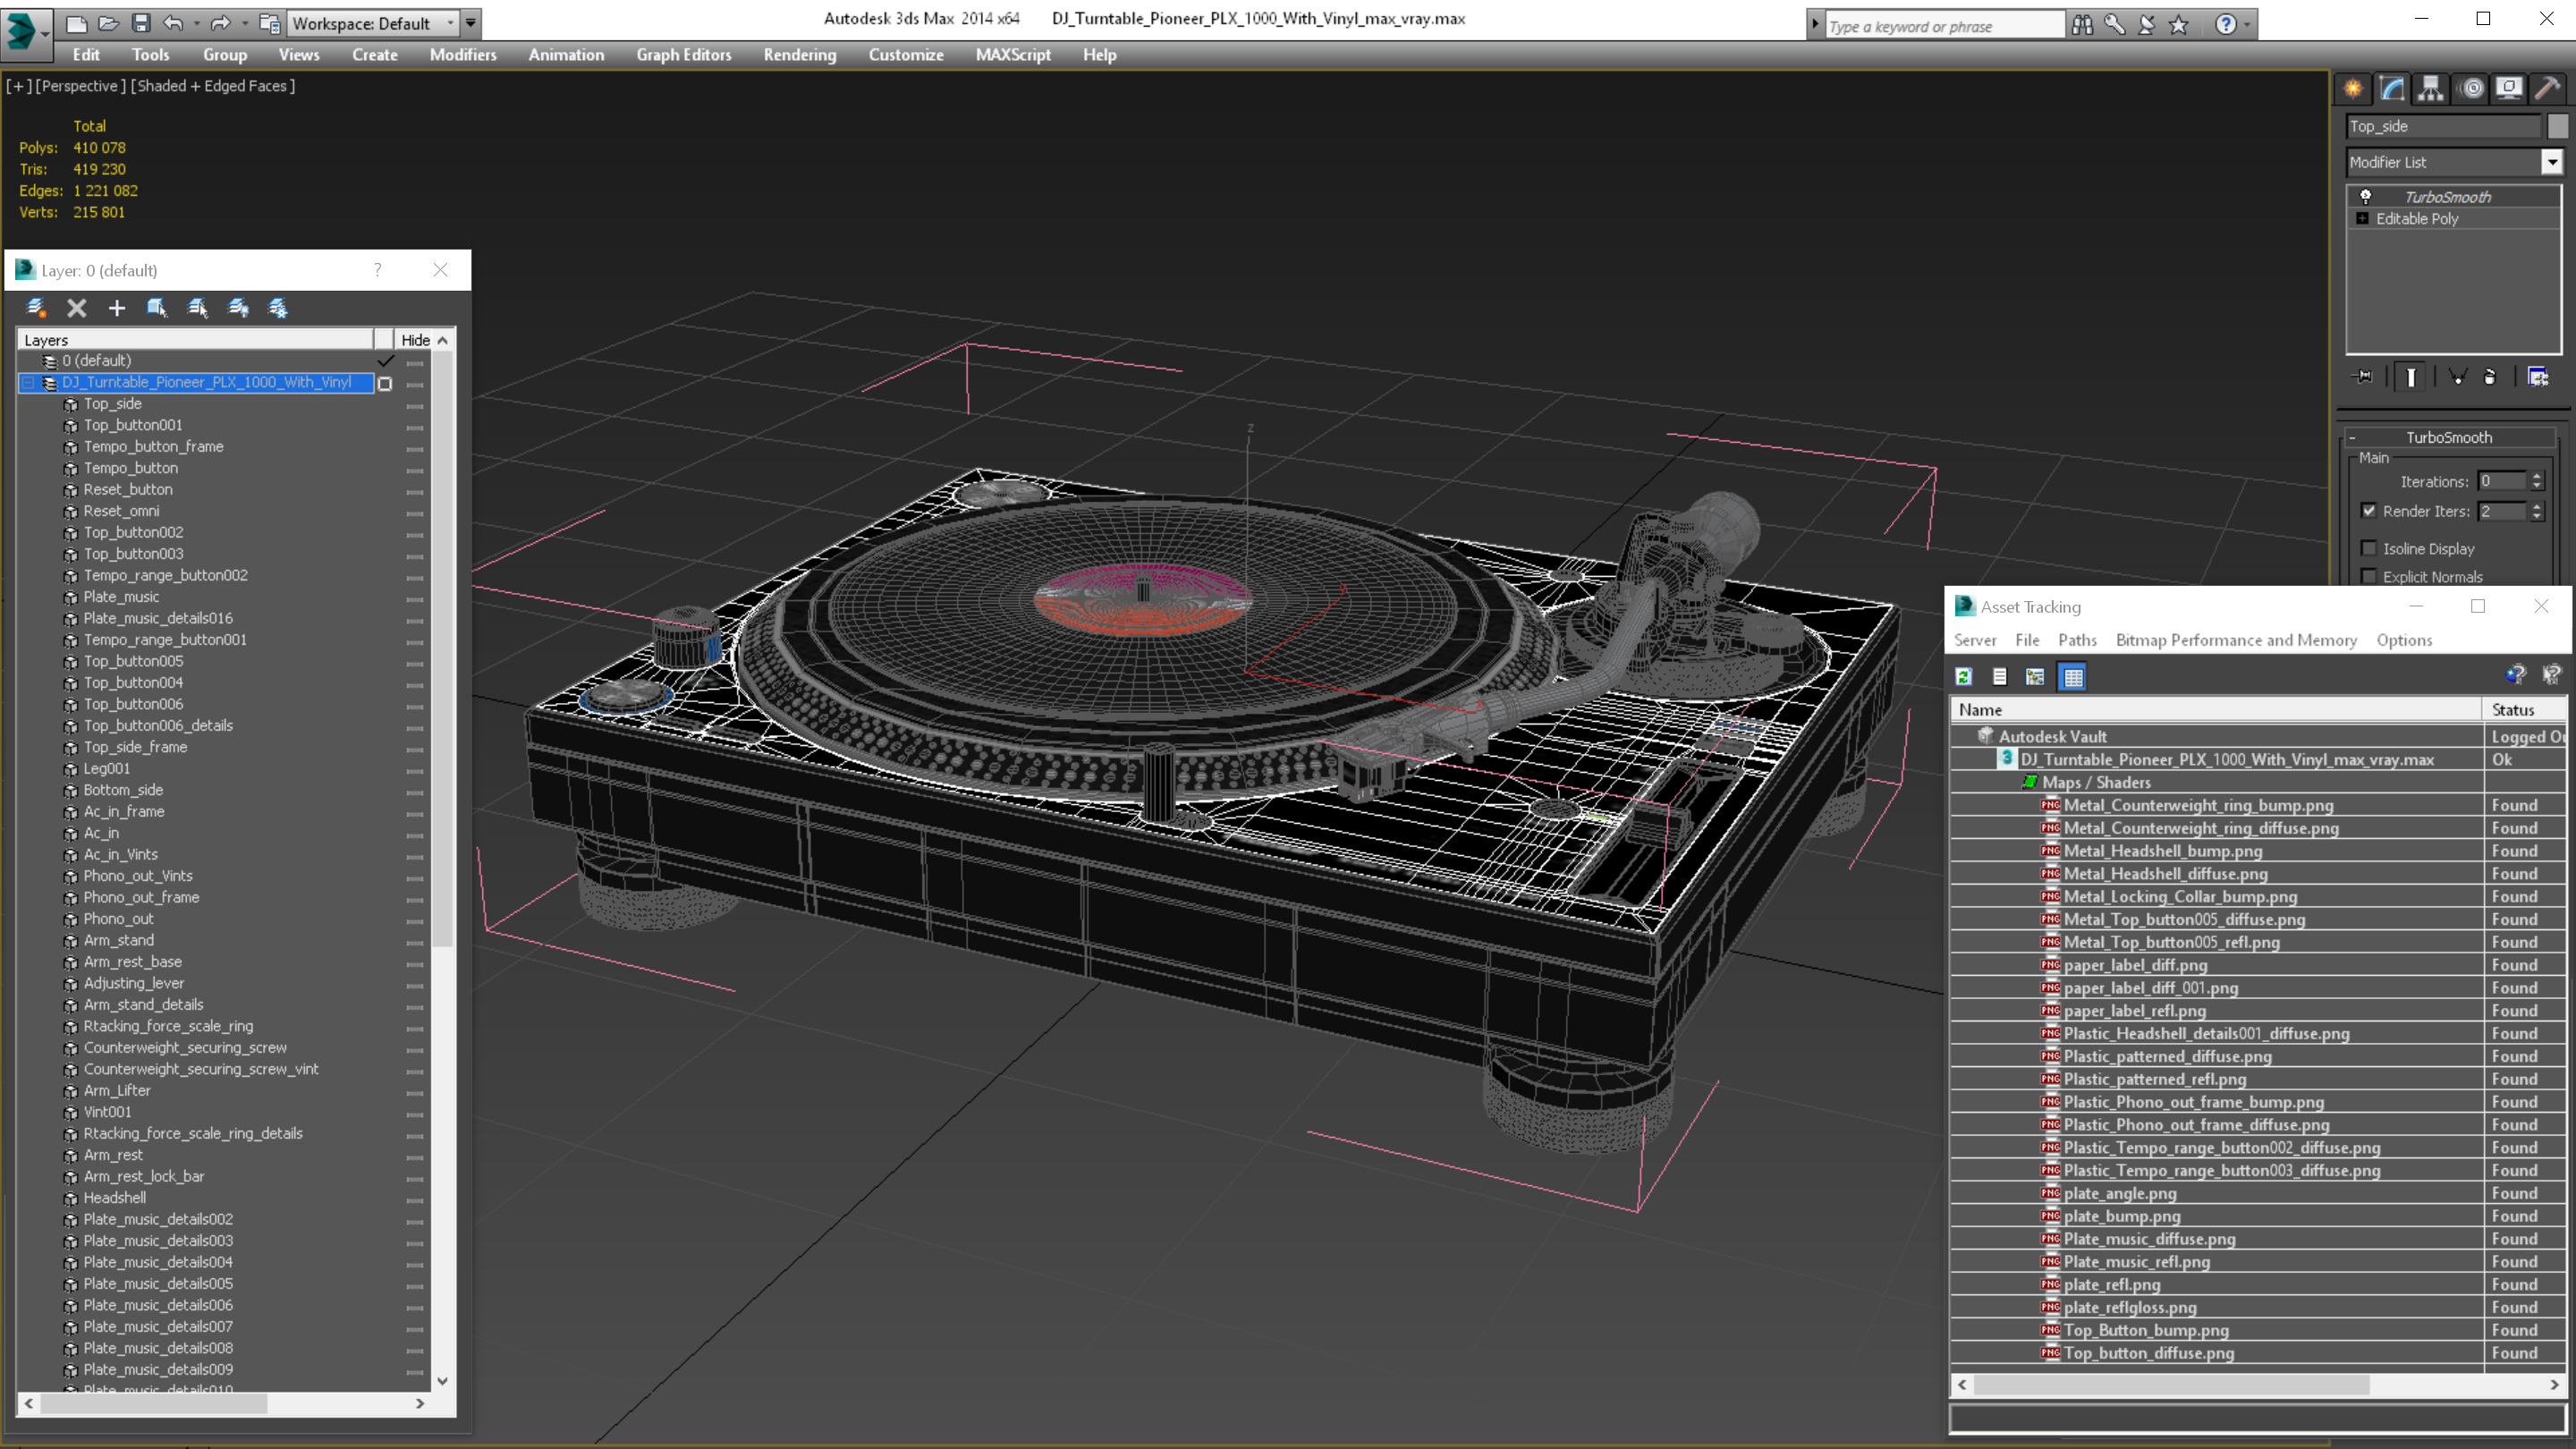Refresh the Asset Tracking list
The height and width of the screenshot is (1449, 2576).
click(x=1964, y=677)
